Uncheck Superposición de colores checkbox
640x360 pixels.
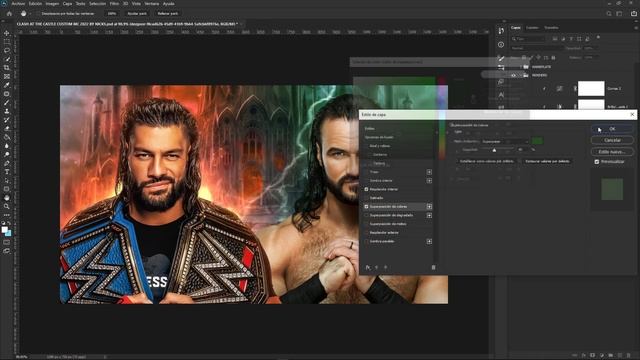[x=366, y=207]
